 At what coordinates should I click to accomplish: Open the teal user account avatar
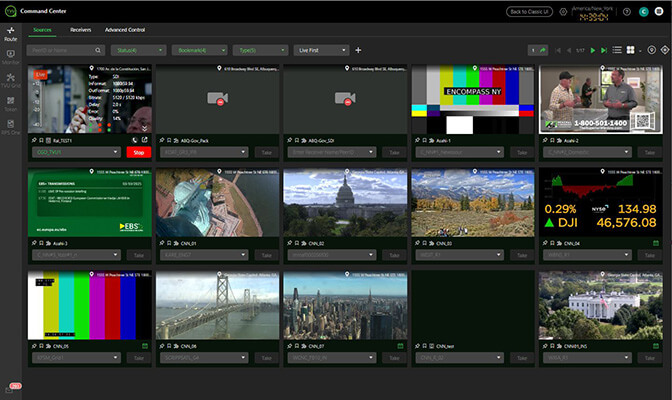(644, 12)
